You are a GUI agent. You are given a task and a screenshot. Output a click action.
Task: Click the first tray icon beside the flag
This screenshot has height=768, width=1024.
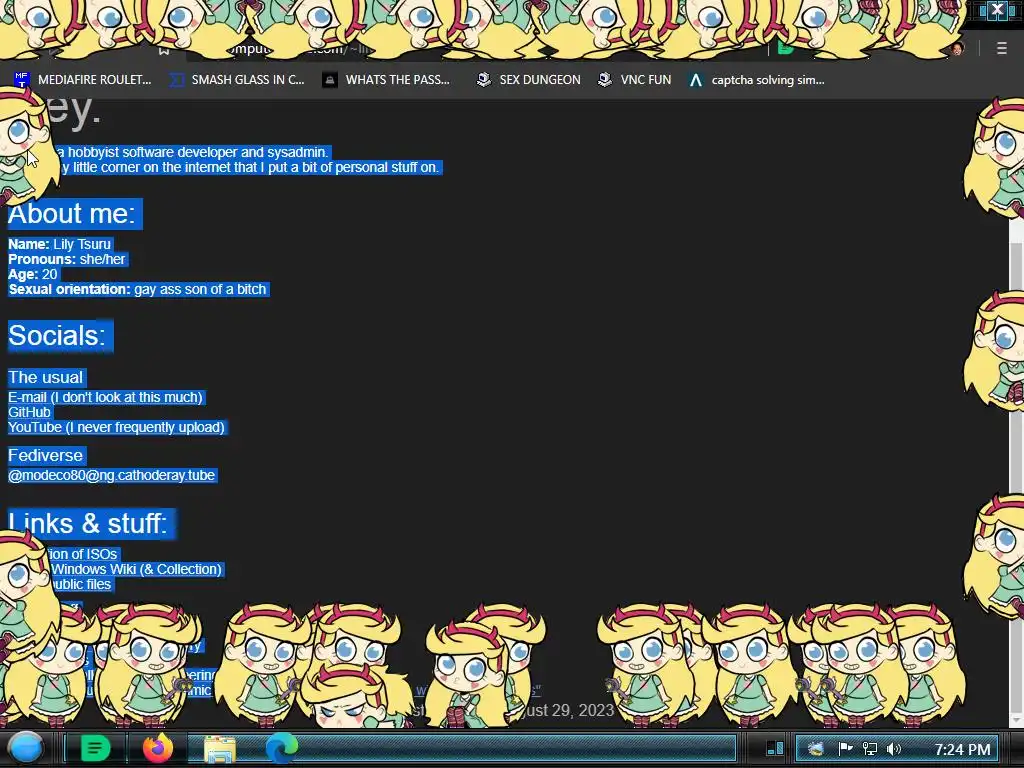[816, 748]
